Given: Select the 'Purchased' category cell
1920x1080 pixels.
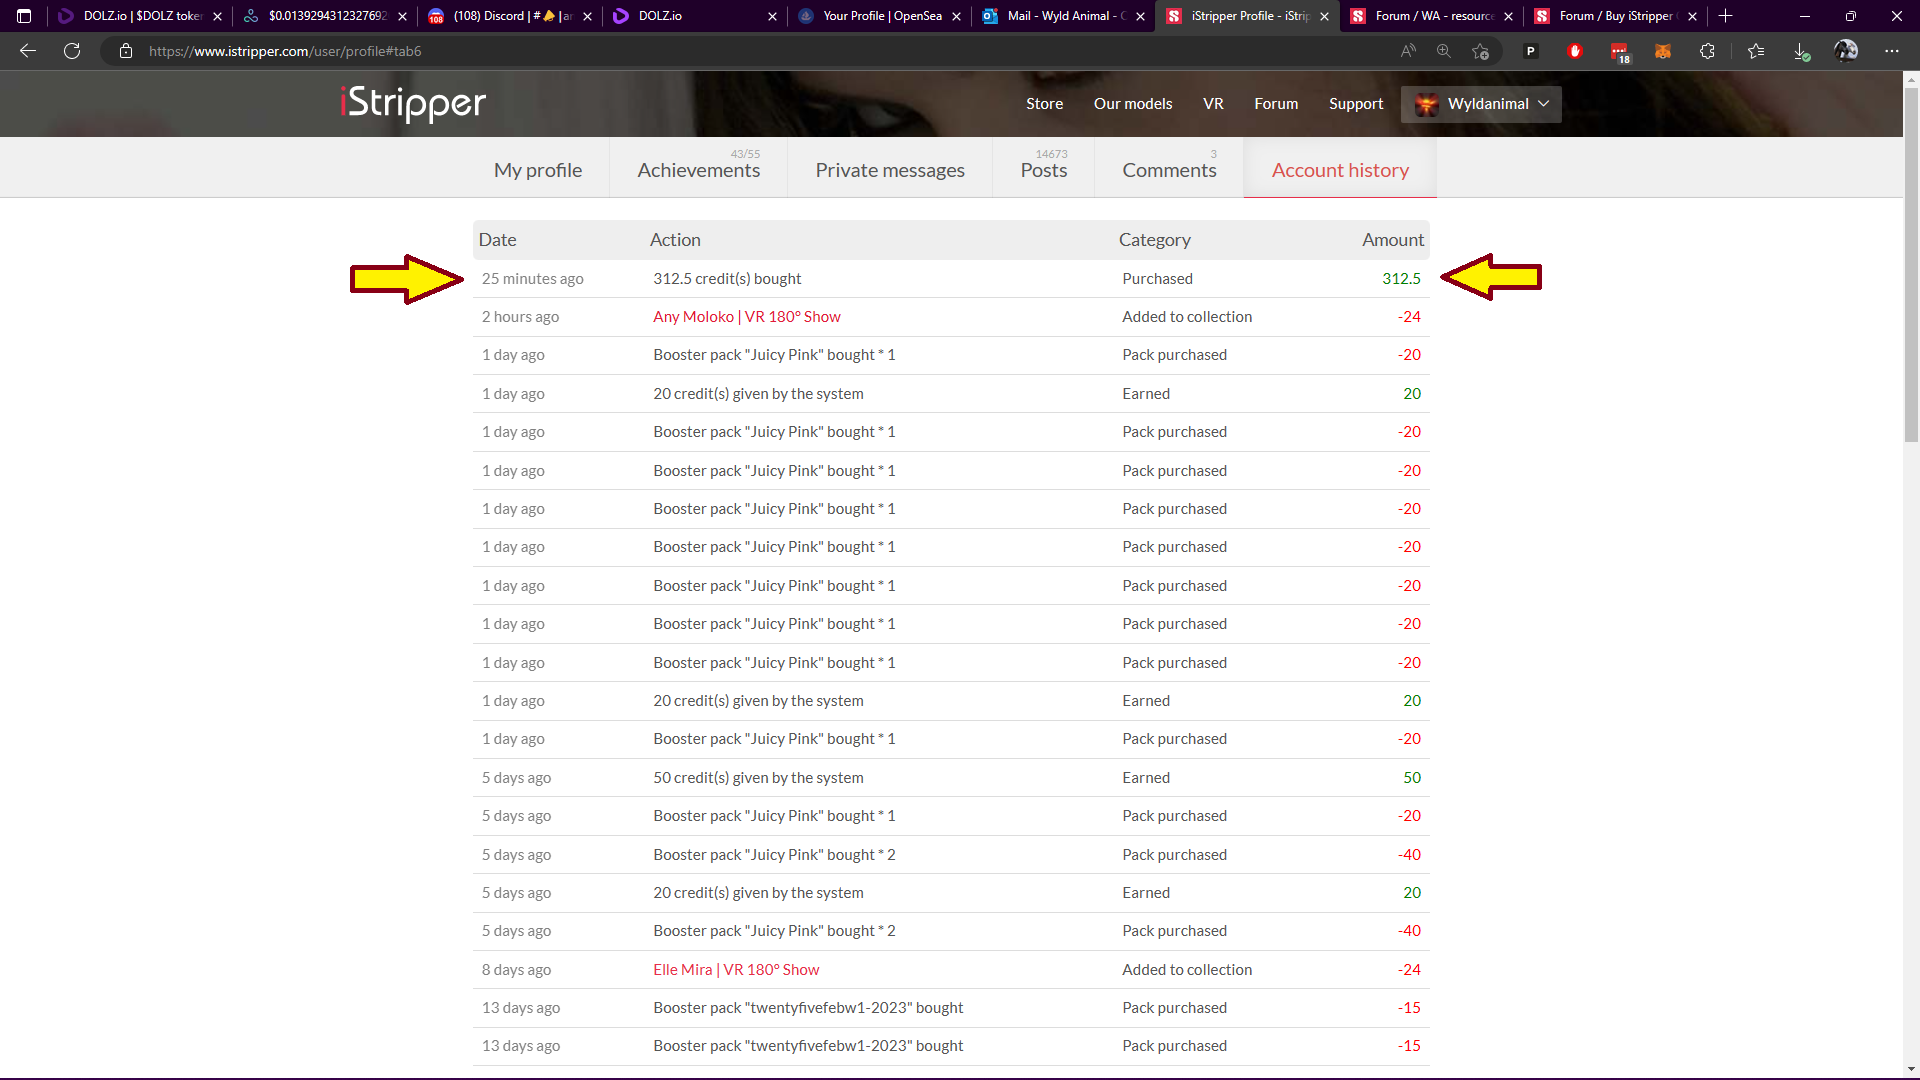Looking at the screenshot, I should tap(1157, 279).
